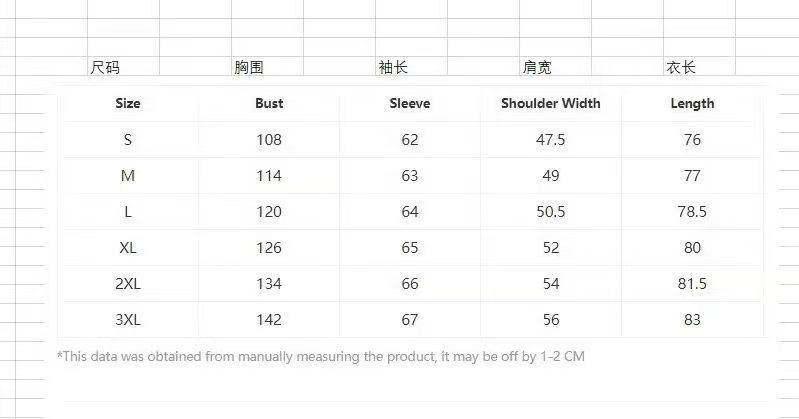Click the 袖长 header cell
The width and height of the screenshot is (799, 419).
pyautogui.click(x=393, y=68)
